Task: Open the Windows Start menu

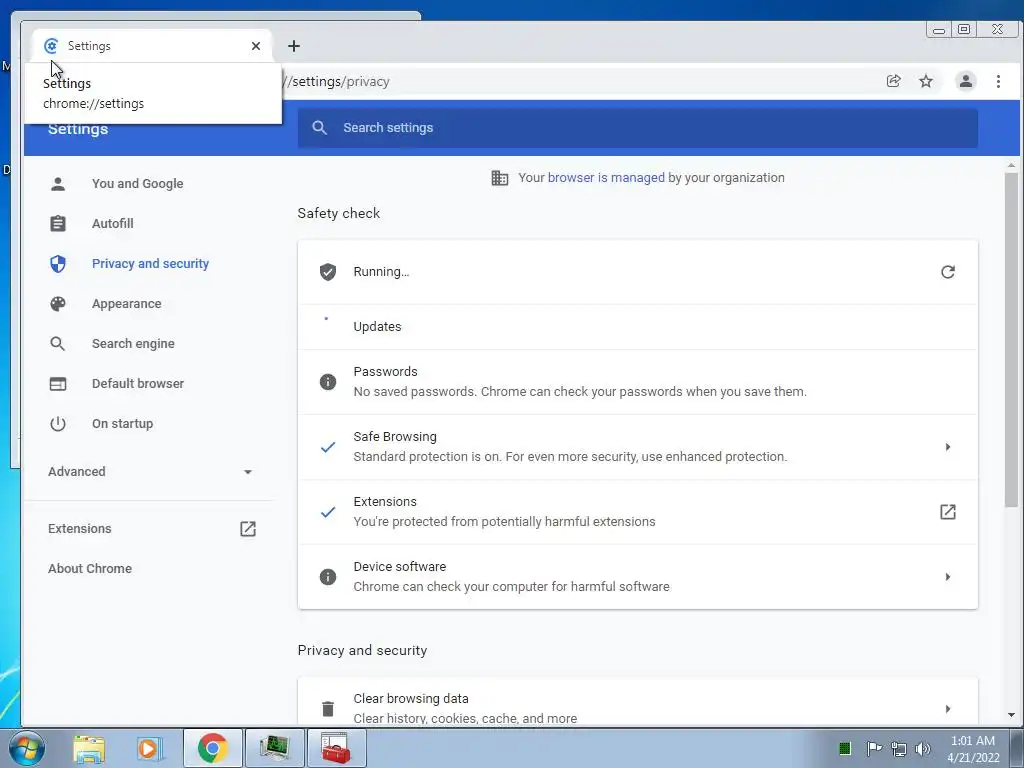Action: coord(27,748)
